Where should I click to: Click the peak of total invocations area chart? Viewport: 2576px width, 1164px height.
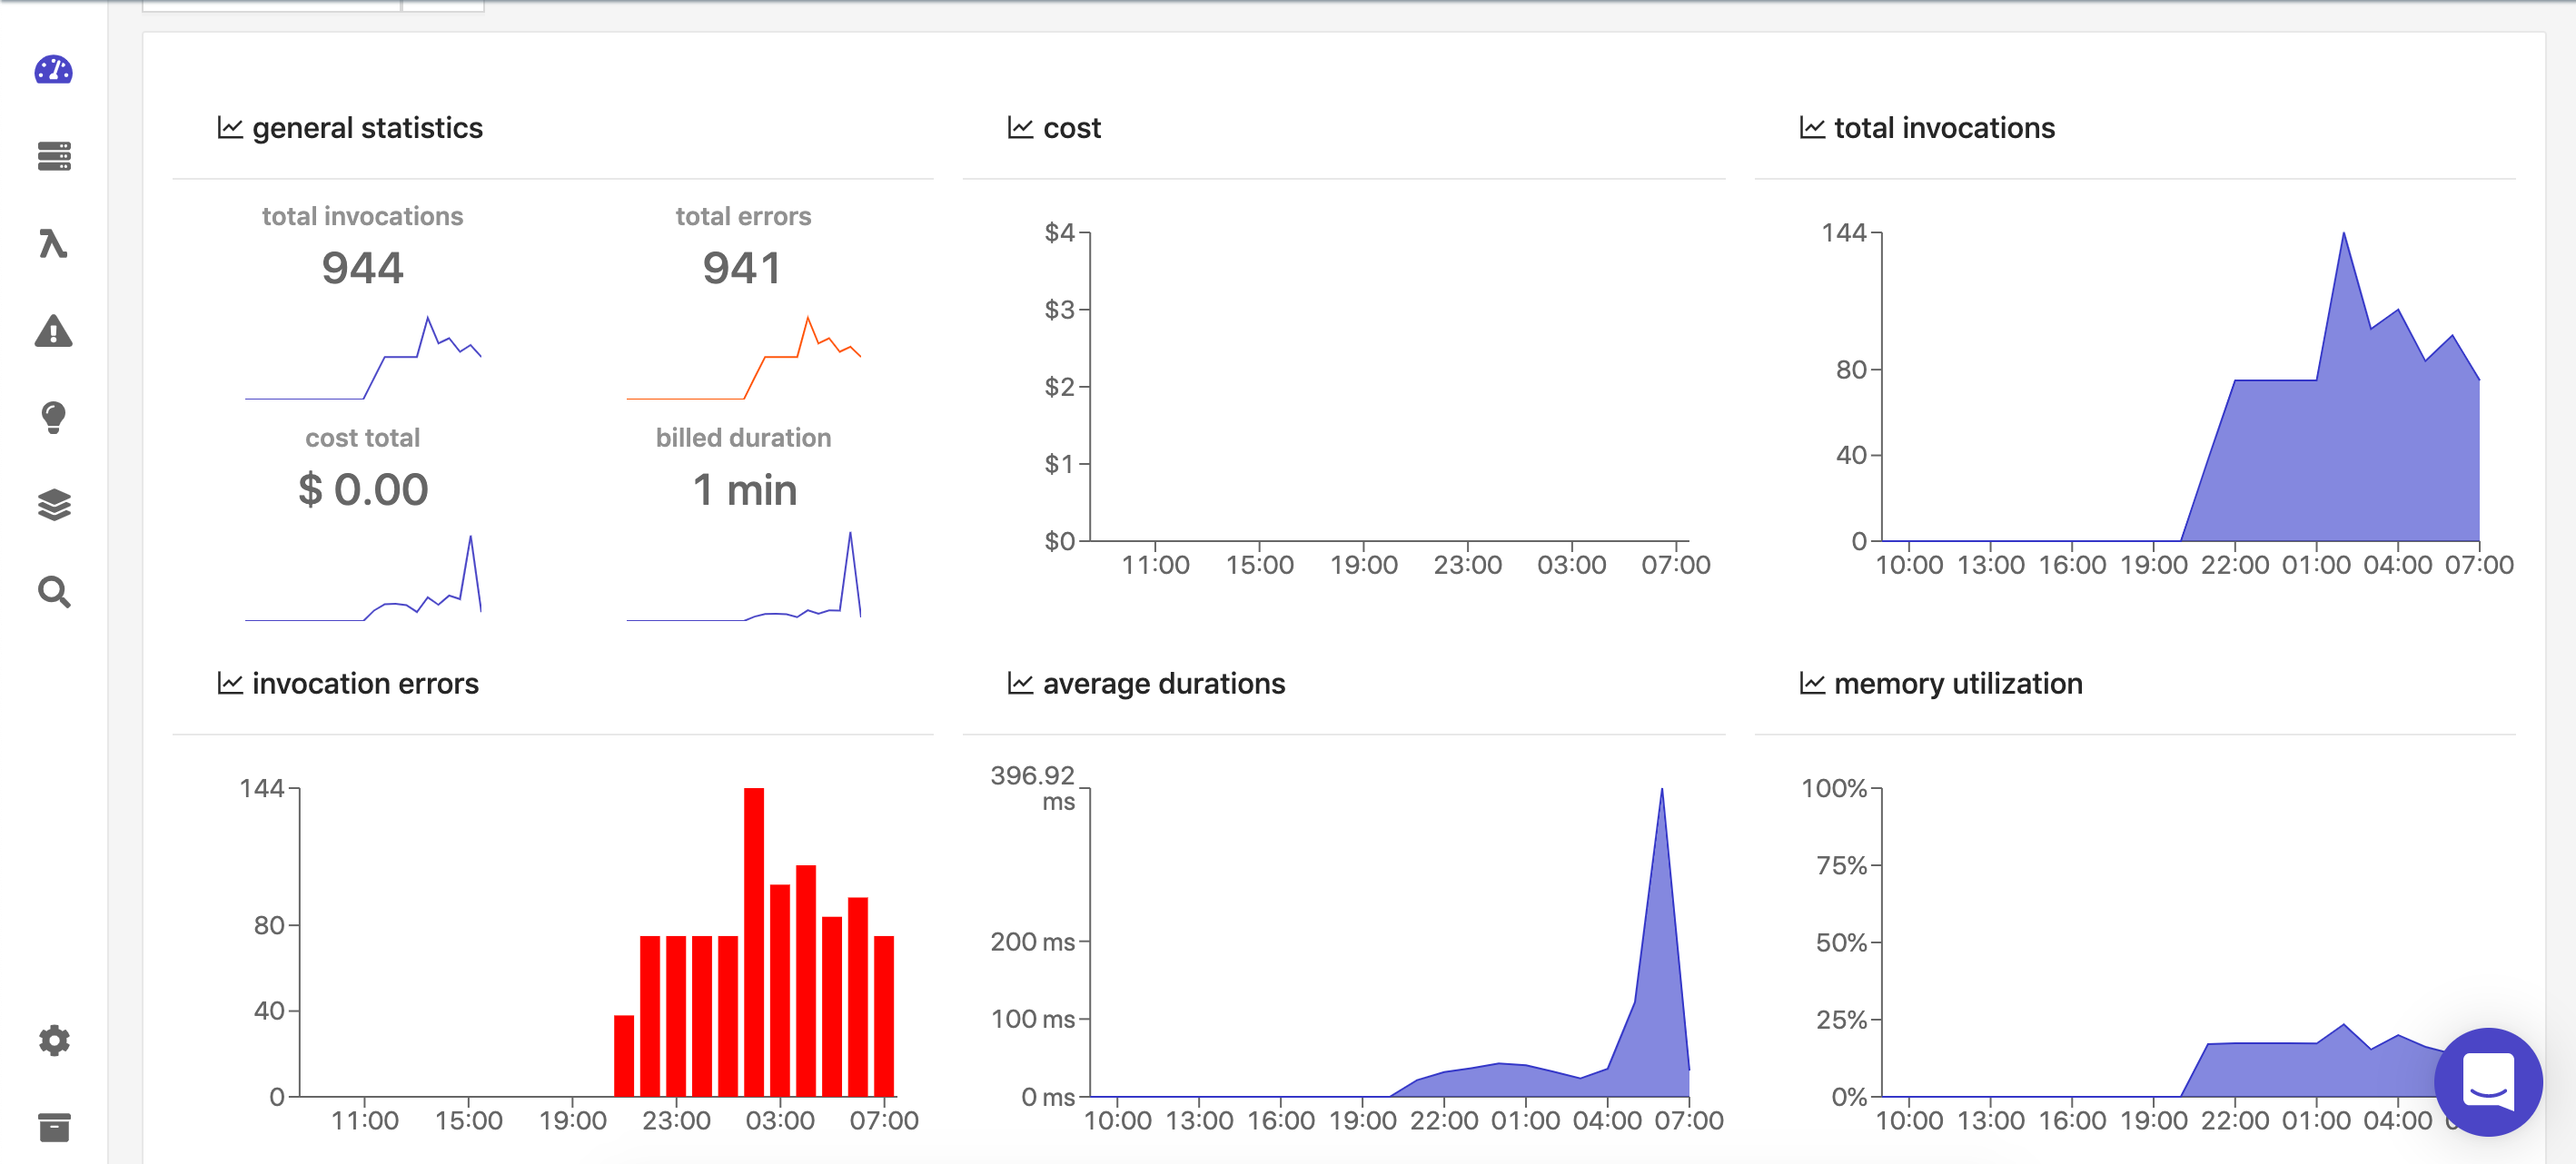[x=2344, y=234]
